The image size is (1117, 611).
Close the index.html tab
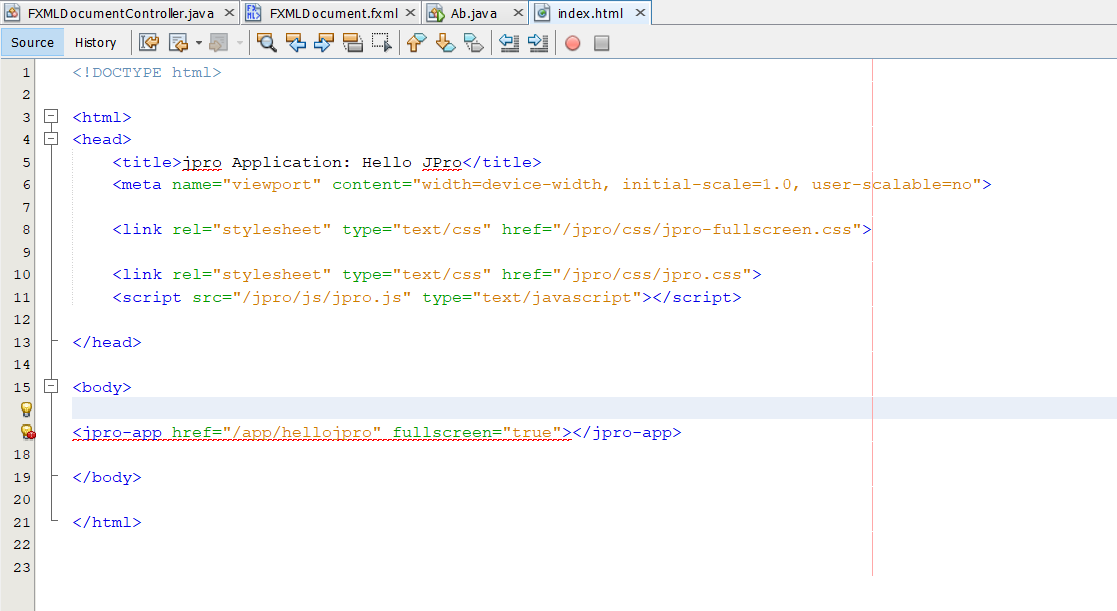pyautogui.click(x=640, y=13)
